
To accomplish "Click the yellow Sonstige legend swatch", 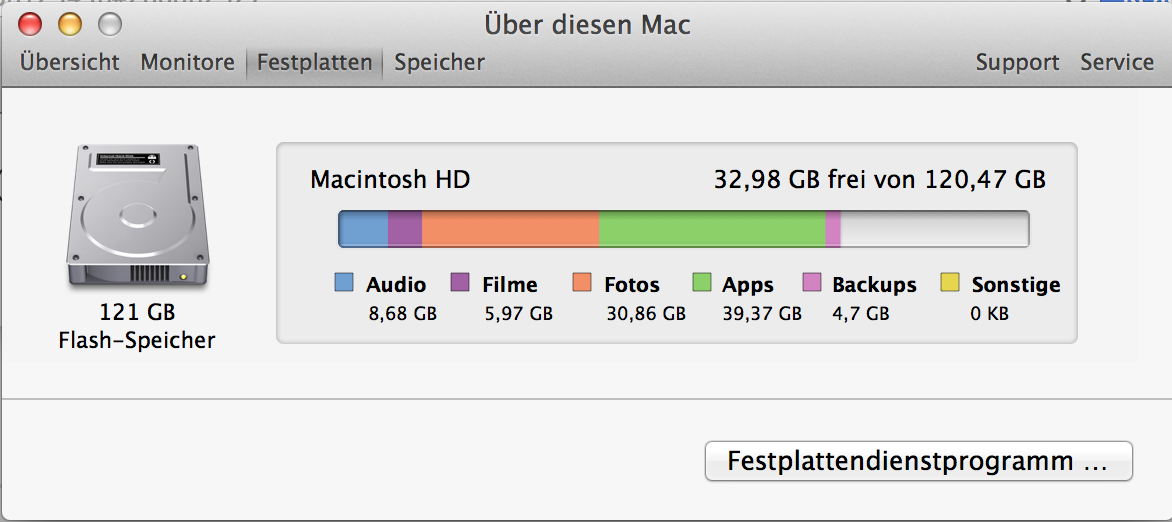I will 951,284.
